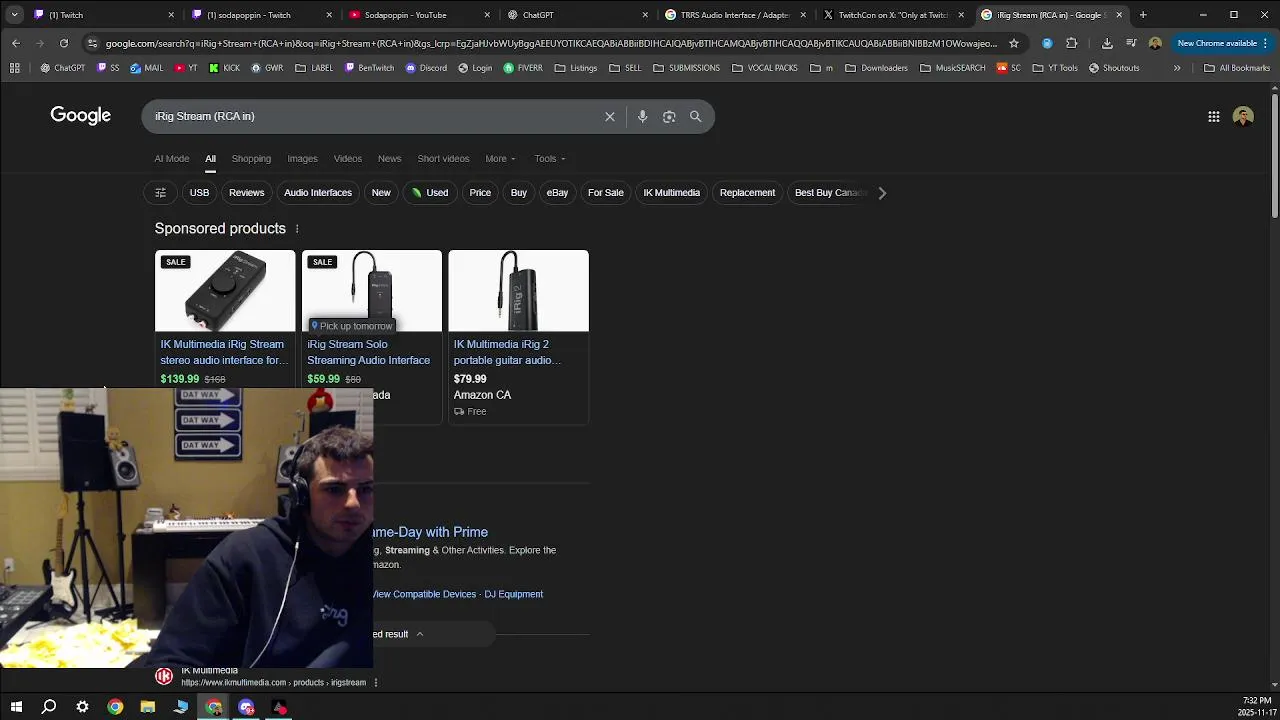1280x720 pixels.
Task: Bookmark this page with the star
Action: [x=1013, y=43]
